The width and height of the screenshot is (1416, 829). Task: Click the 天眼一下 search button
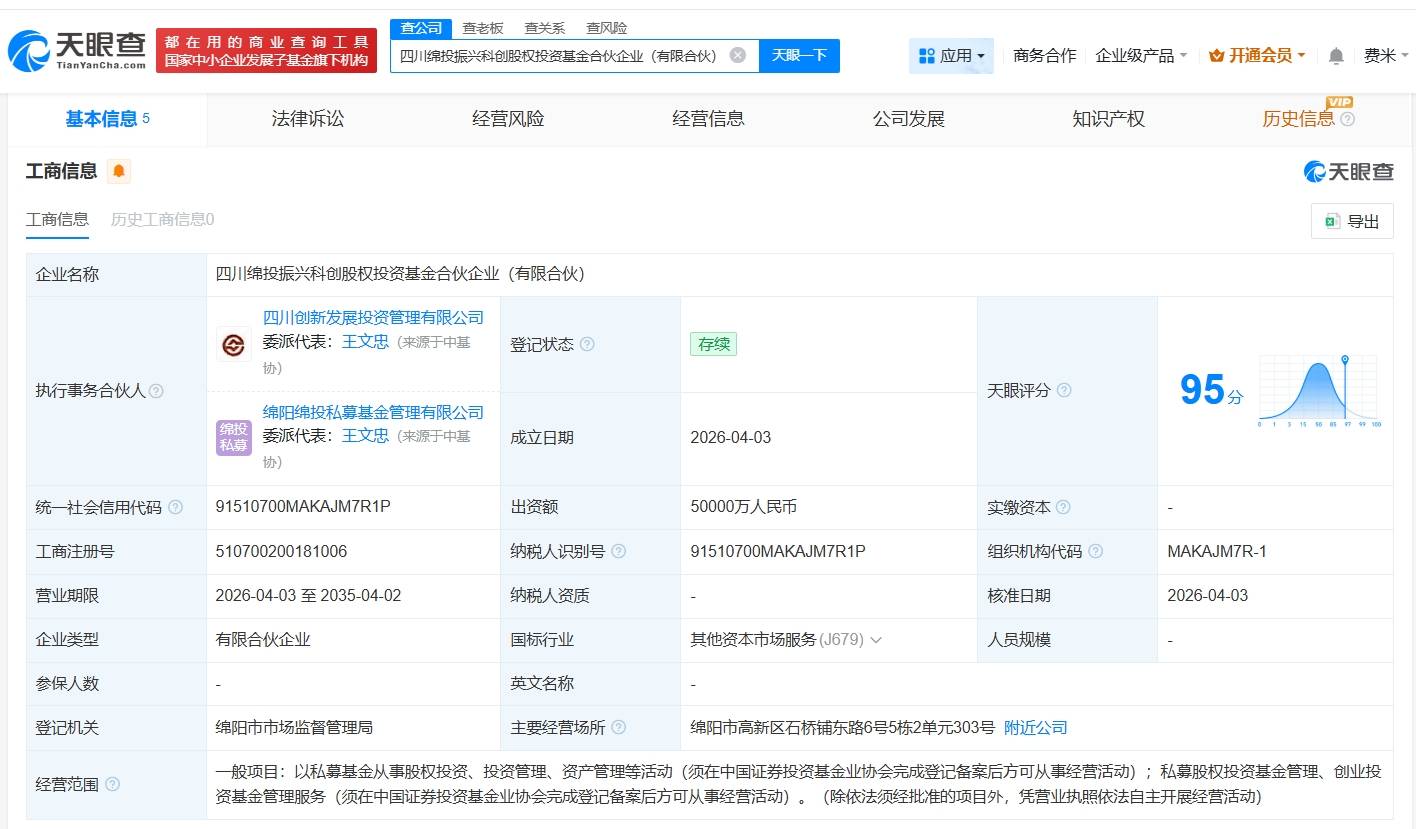pyautogui.click(x=799, y=56)
